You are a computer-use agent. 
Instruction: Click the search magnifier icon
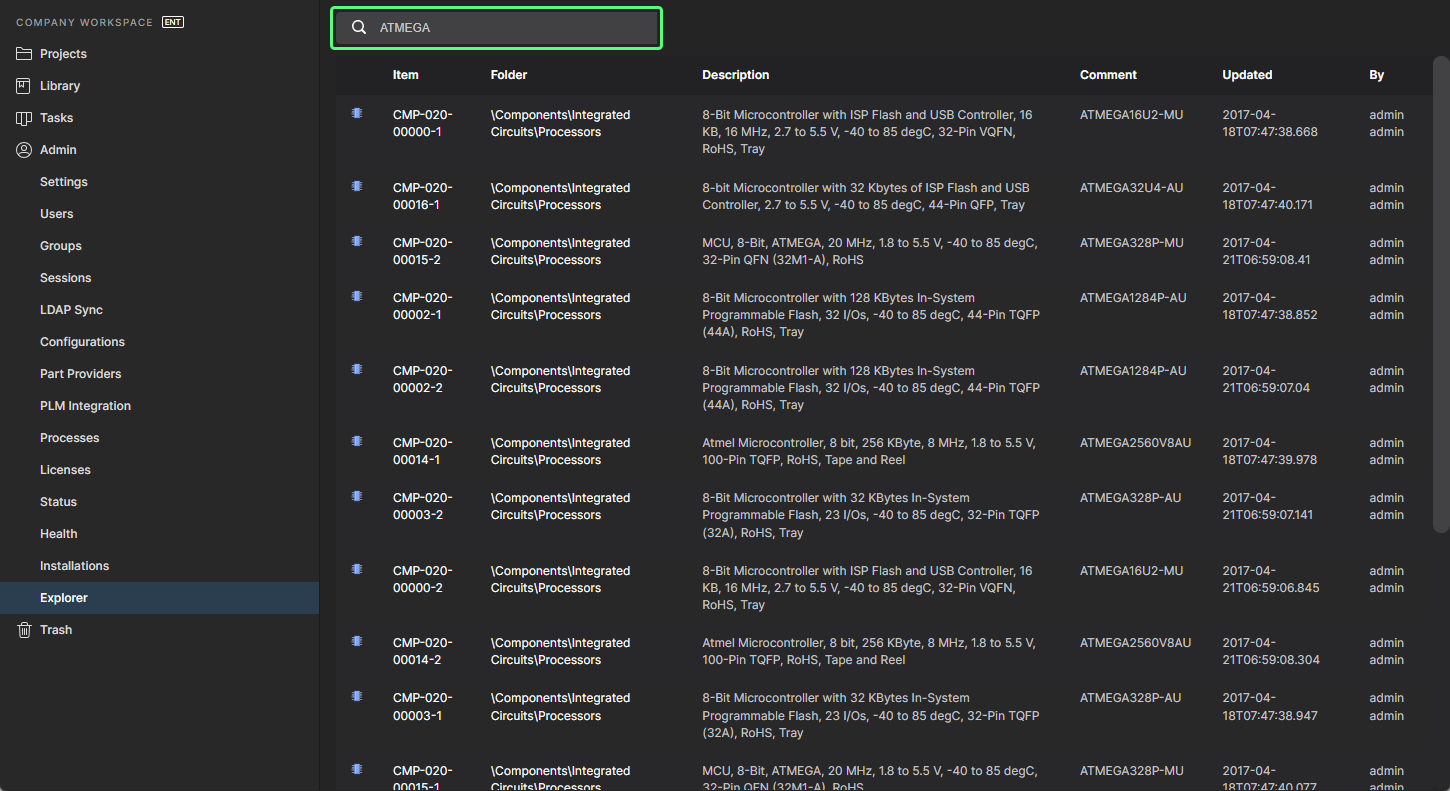pos(359,28)
